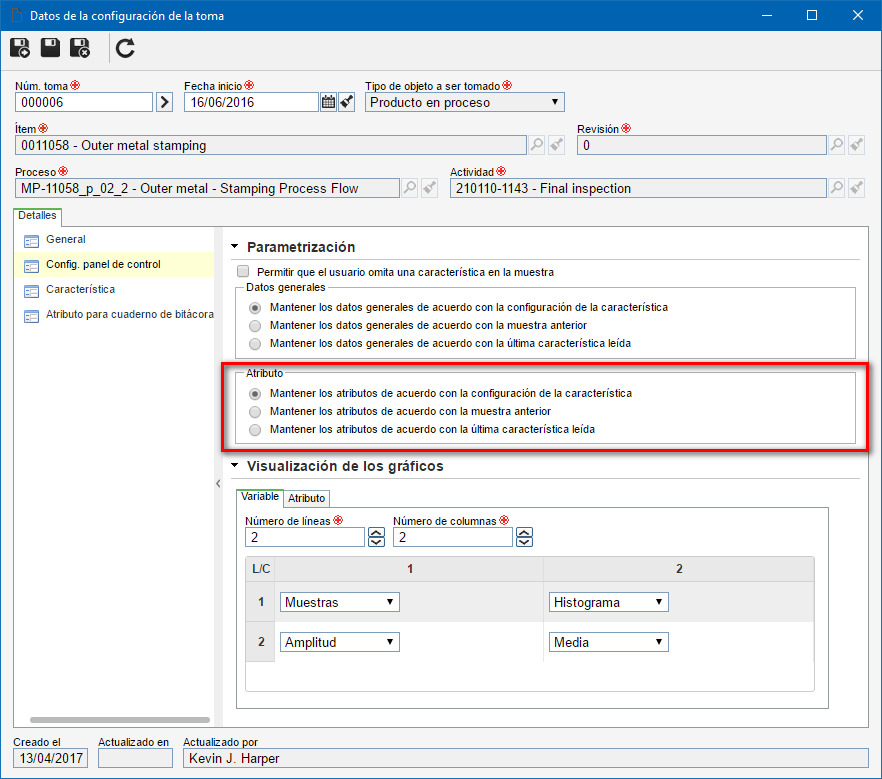Open the Característica section

80,289
